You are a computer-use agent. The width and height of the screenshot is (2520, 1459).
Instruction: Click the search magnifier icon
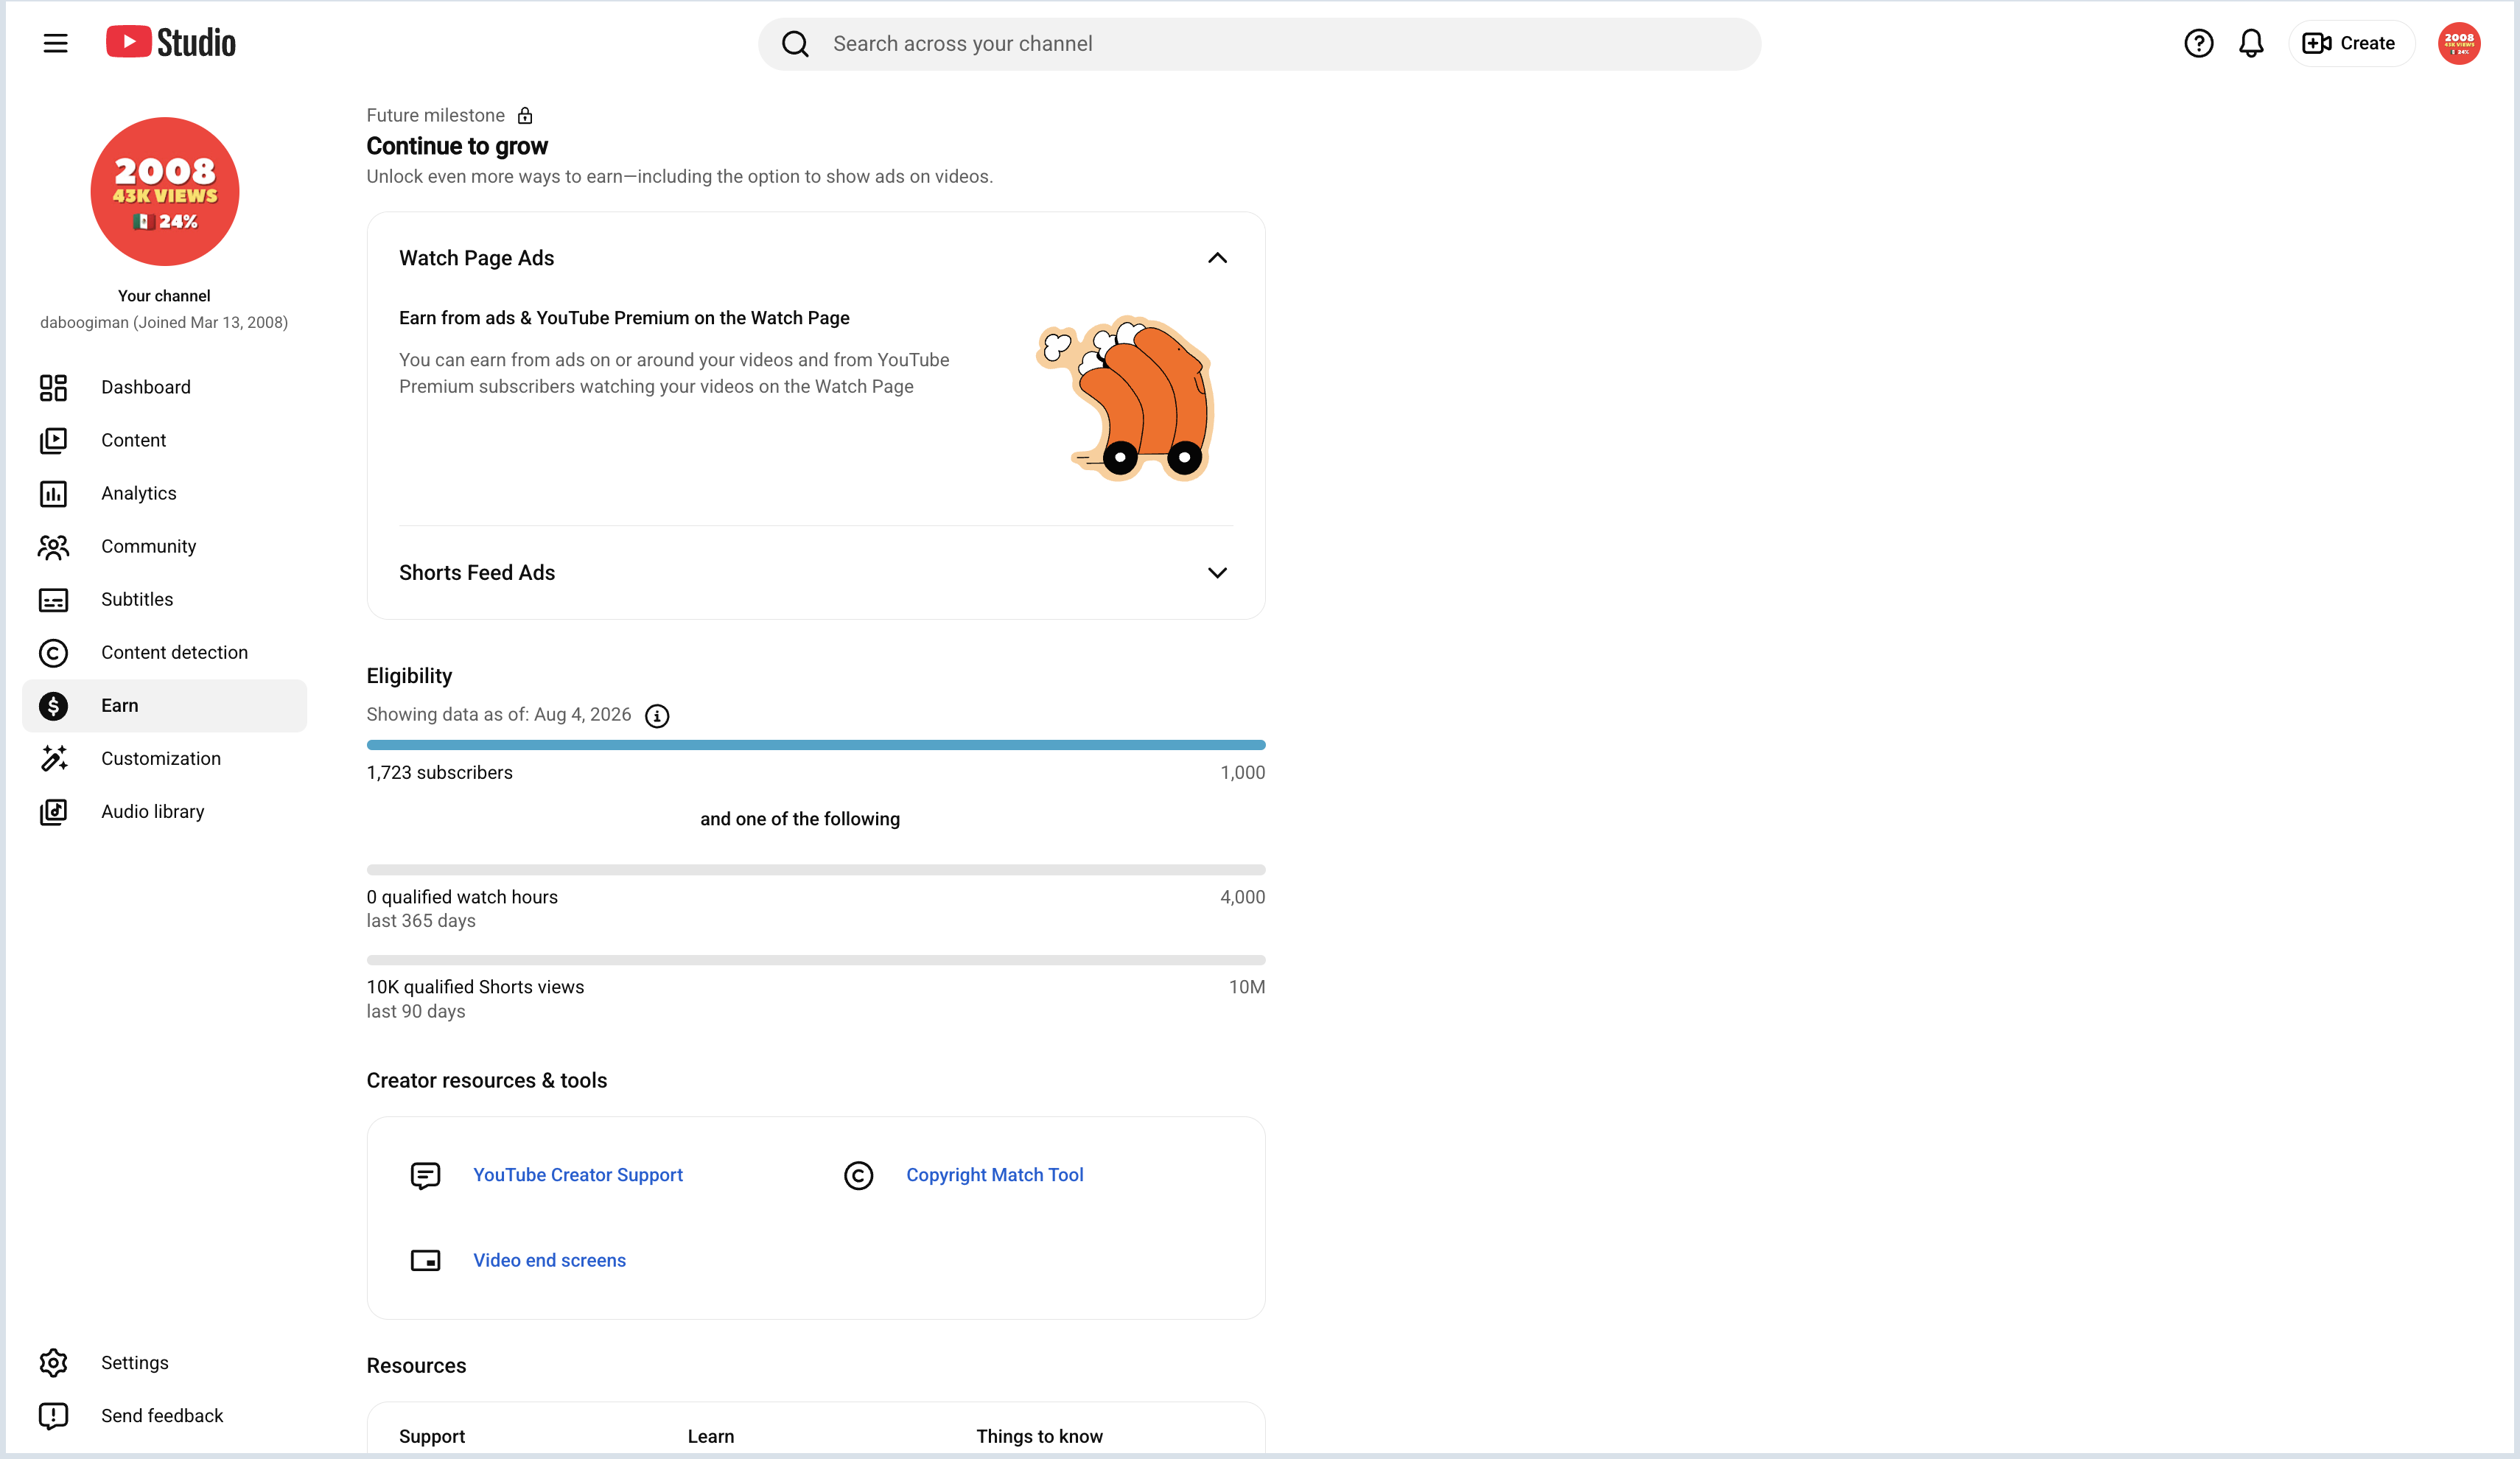(x=795, y=44)
